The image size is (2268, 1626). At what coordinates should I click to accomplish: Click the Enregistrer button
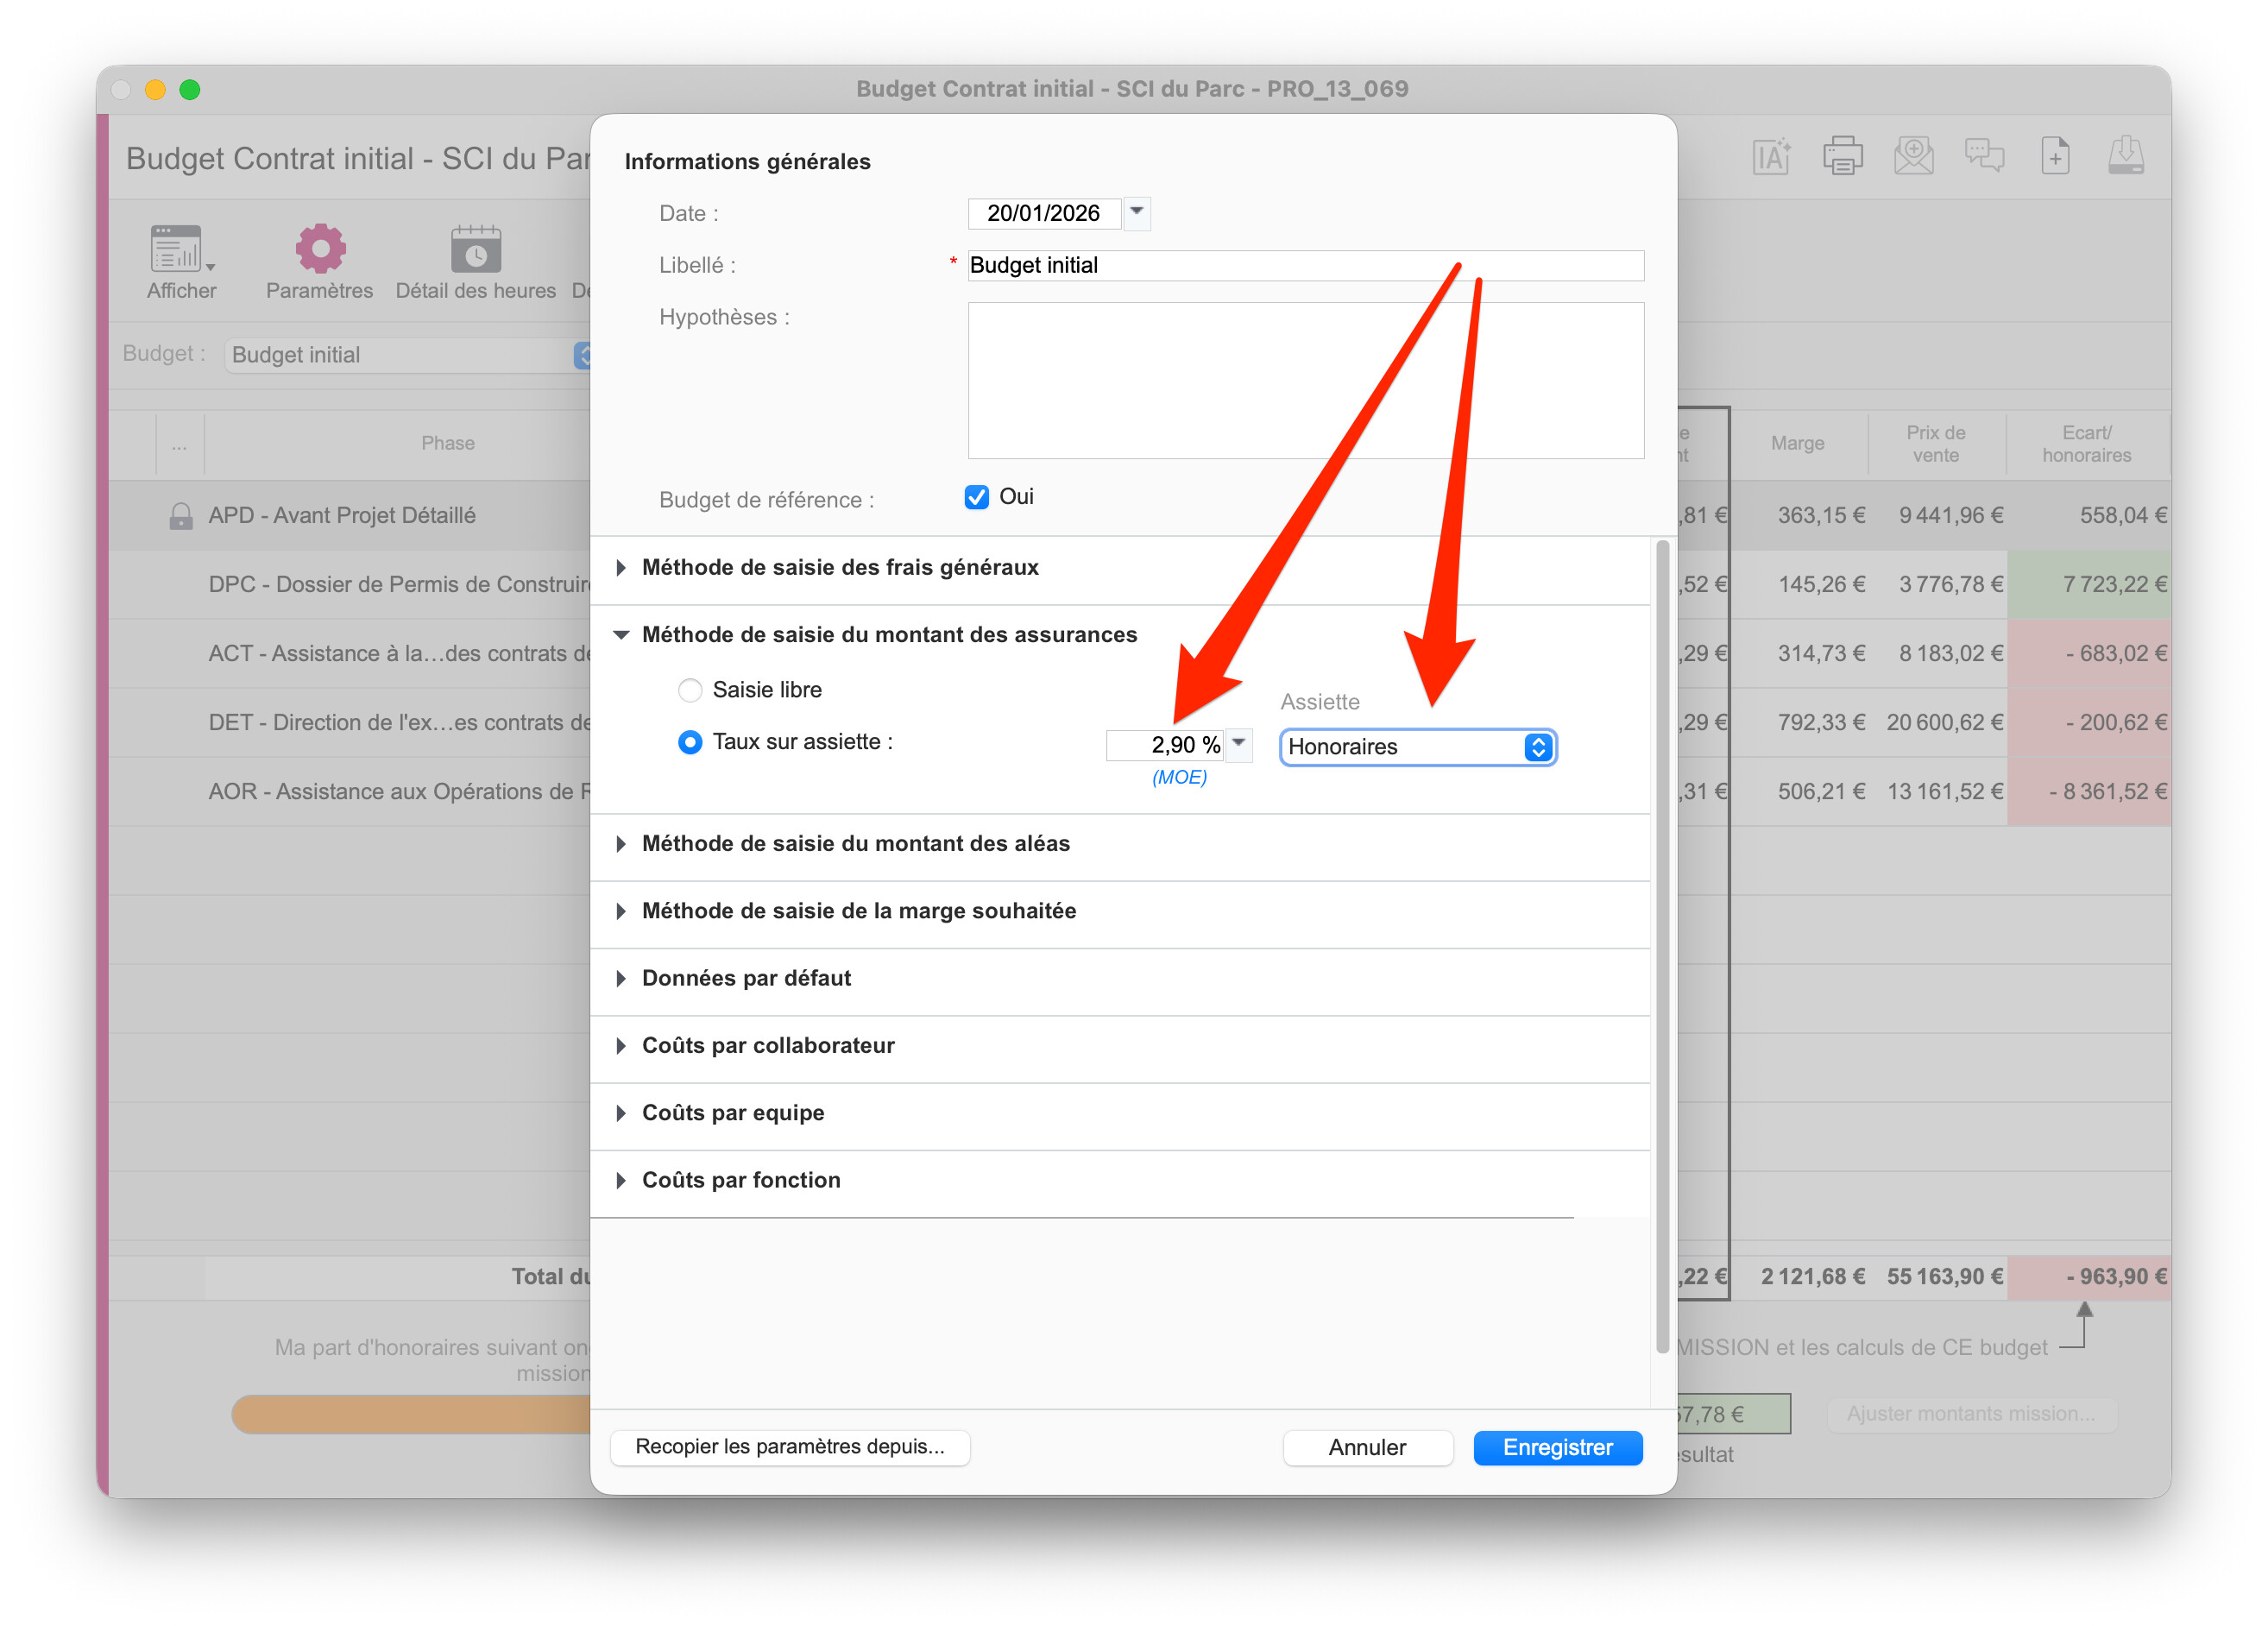pyautogui.click(x=1557, y=1447)
